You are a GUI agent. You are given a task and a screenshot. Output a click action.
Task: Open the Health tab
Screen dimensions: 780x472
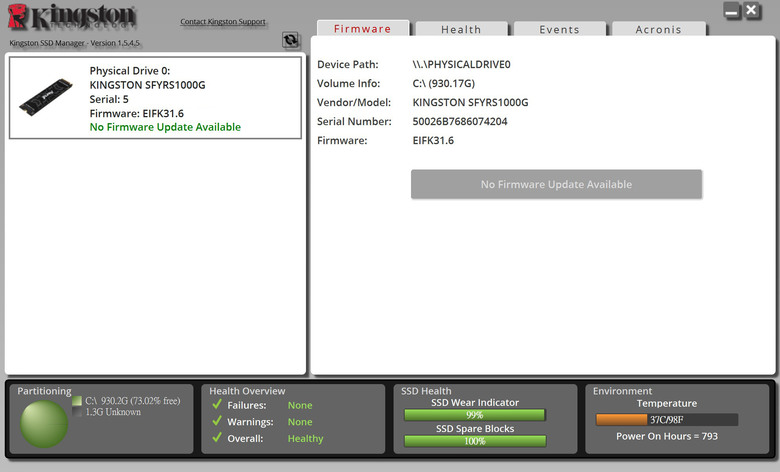(x=461, y=29)
